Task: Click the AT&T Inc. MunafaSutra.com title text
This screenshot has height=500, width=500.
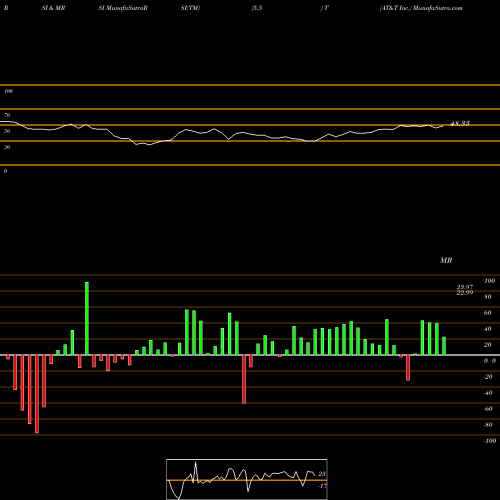Action: pos(421,8)
